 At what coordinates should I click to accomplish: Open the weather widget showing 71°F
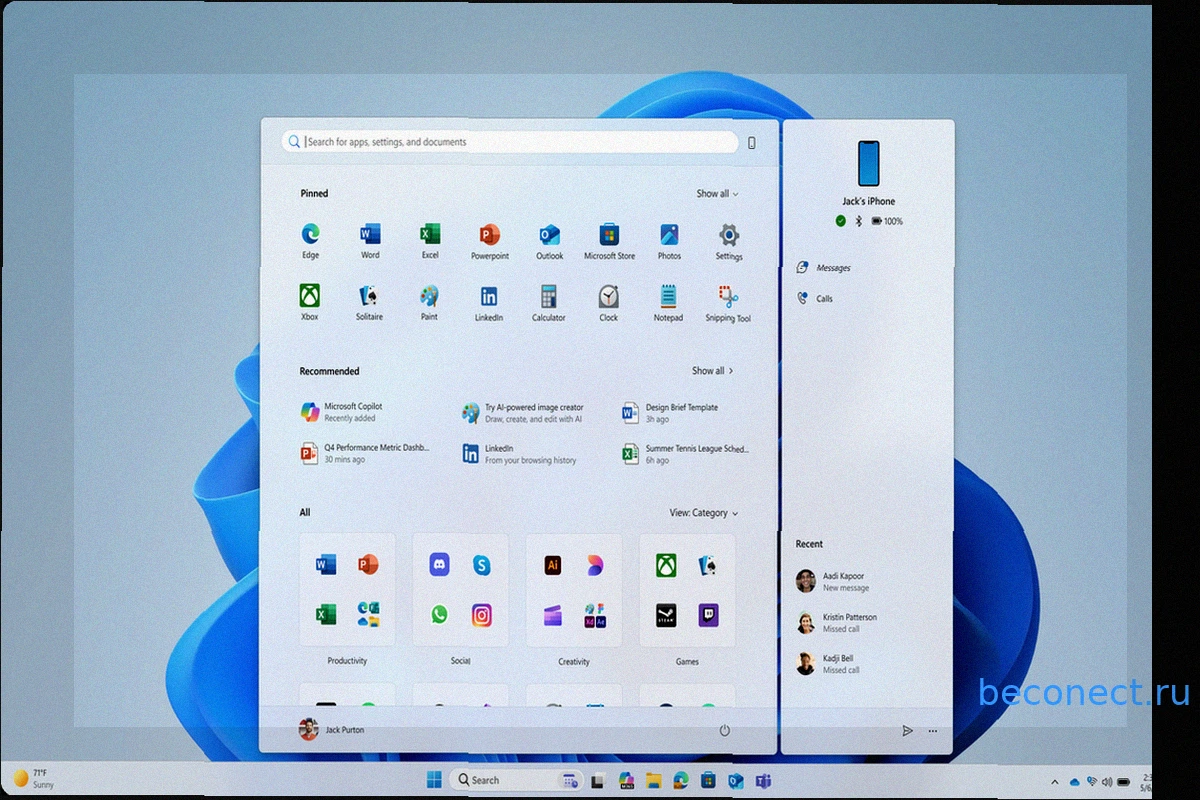tap(34, 779)
